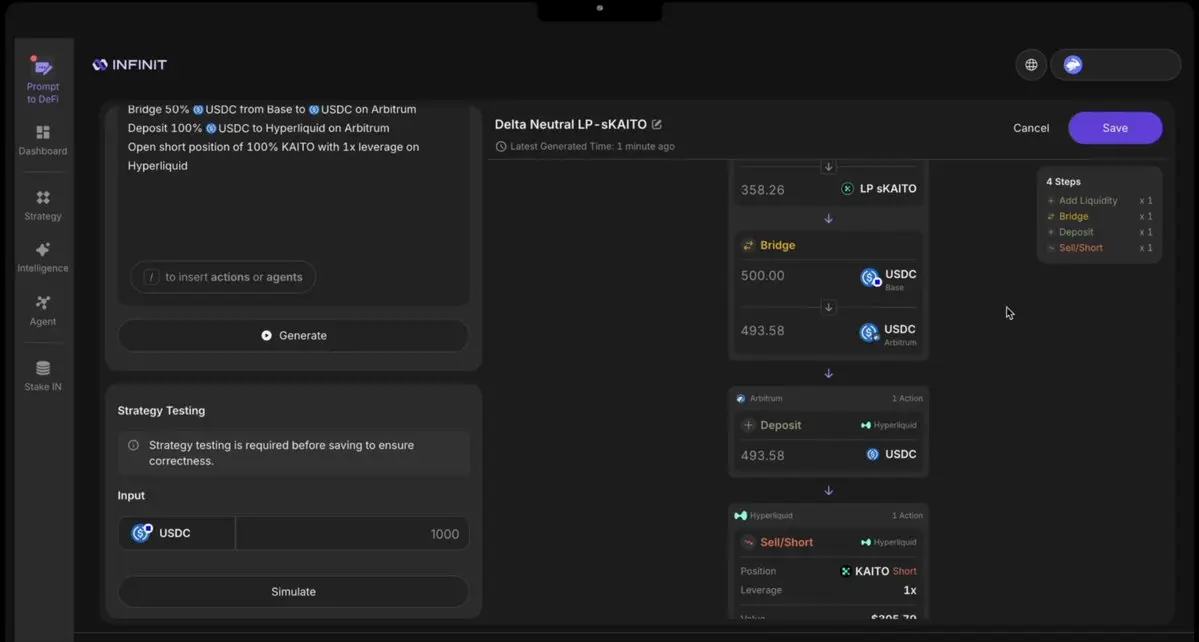Click the USDC amount input field

click(x=352, y=534)
